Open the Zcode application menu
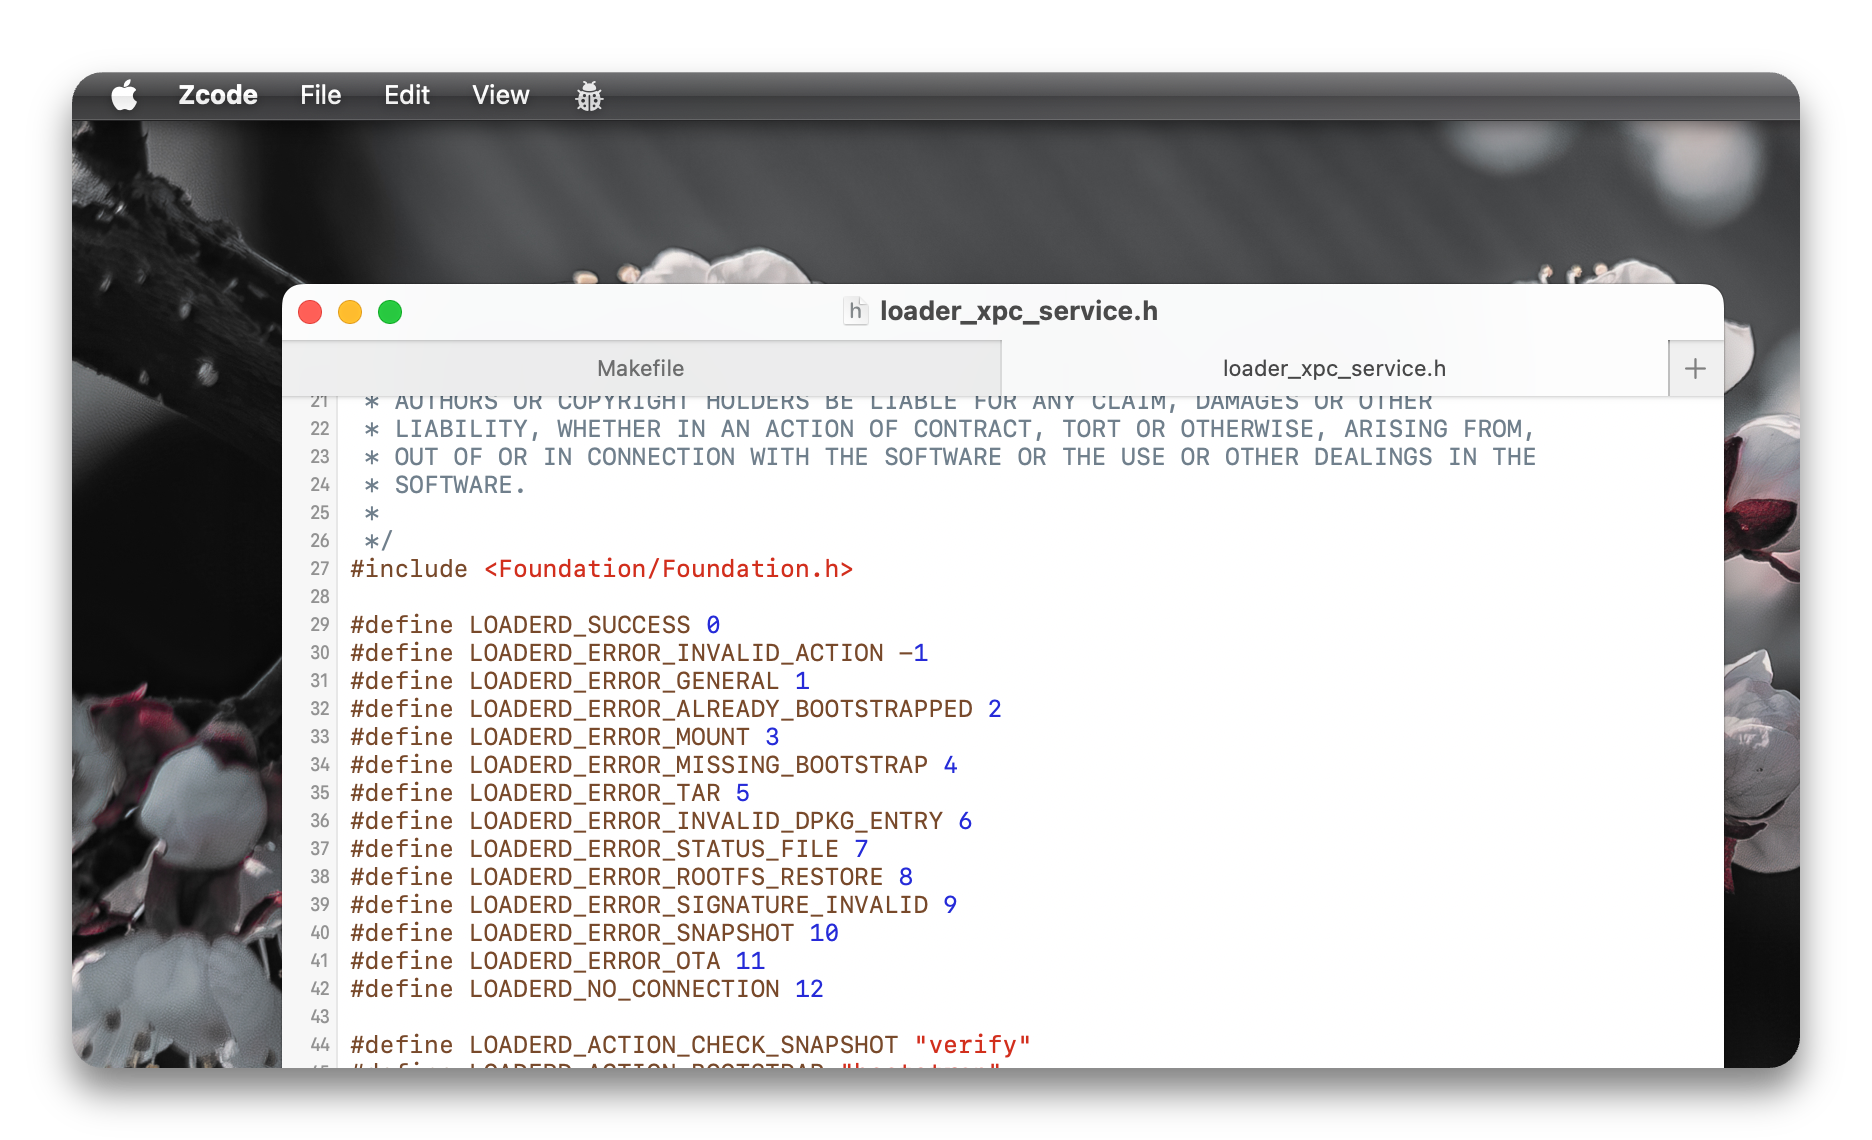Image resolution: width=1872 pixels, height=1140 pixels. pyautogui.click(x=218, y=95)
